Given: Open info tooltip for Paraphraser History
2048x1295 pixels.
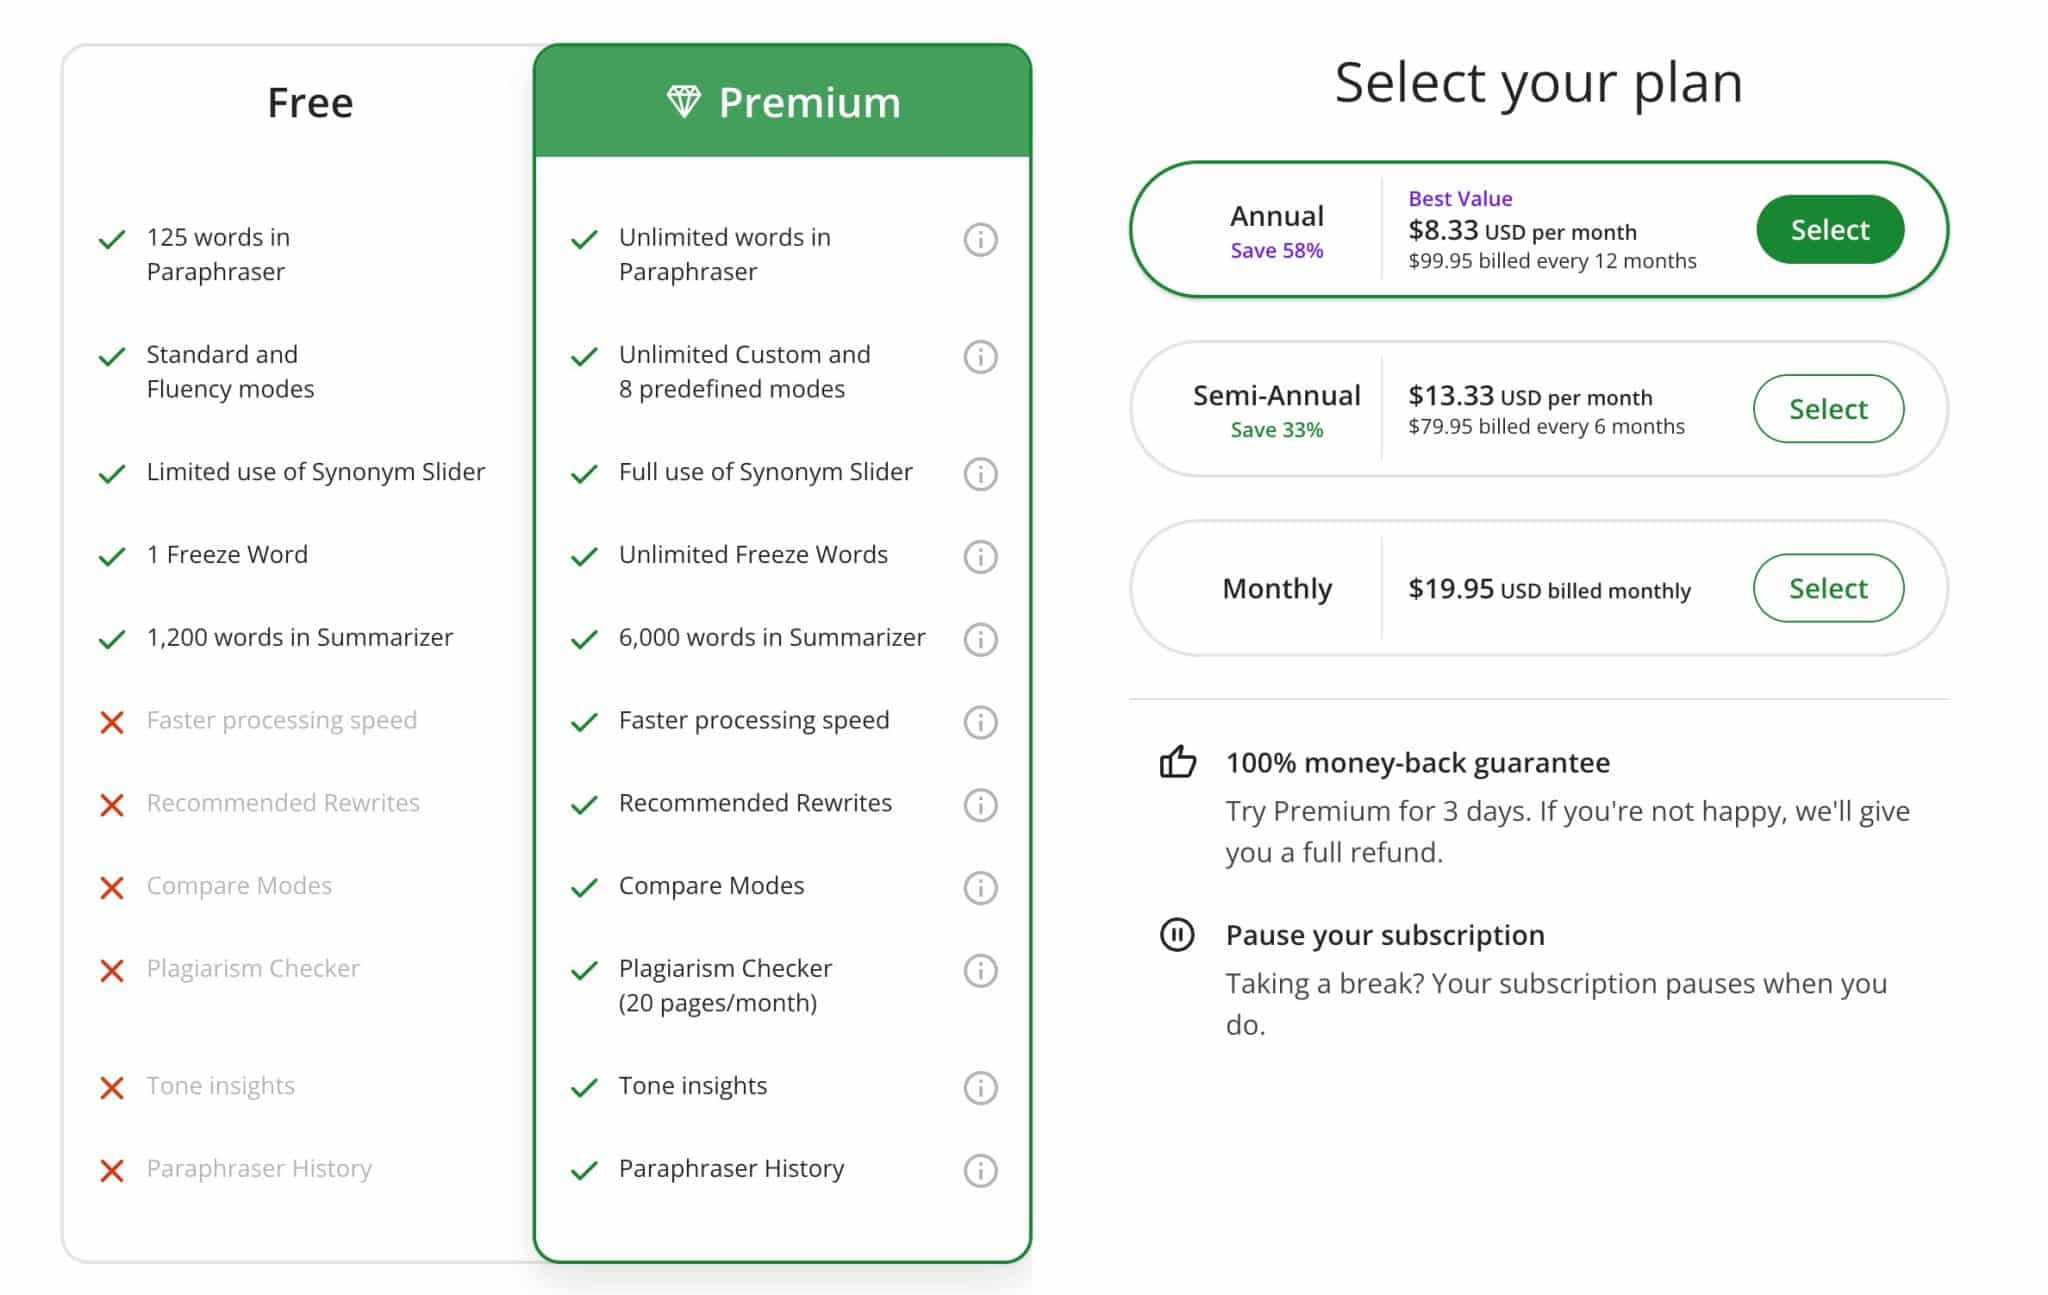Looking at the screenshot, I should click(x=980, y=1170).
